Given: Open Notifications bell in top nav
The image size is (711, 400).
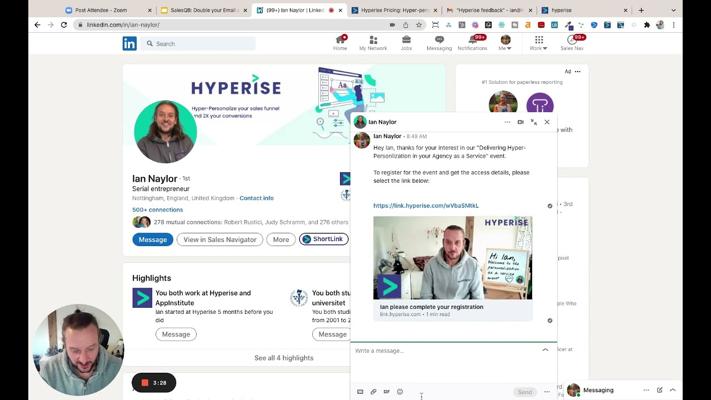Looking at the screenshot, I should (472, 42).
